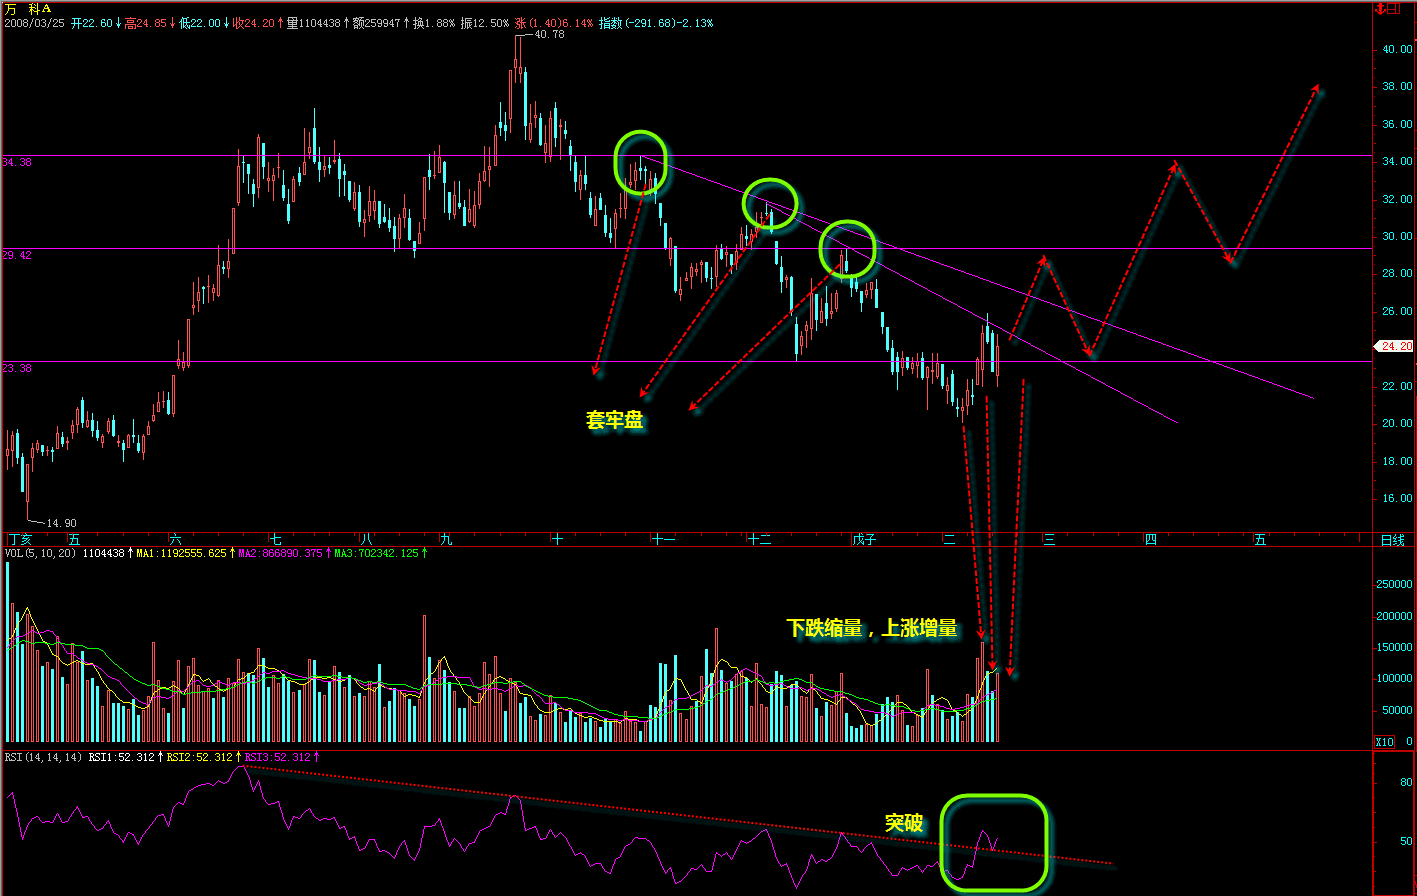Click the 250000 volume axis tick
This screenshot has width=1417, height=896.
(x=1394, y=585)
